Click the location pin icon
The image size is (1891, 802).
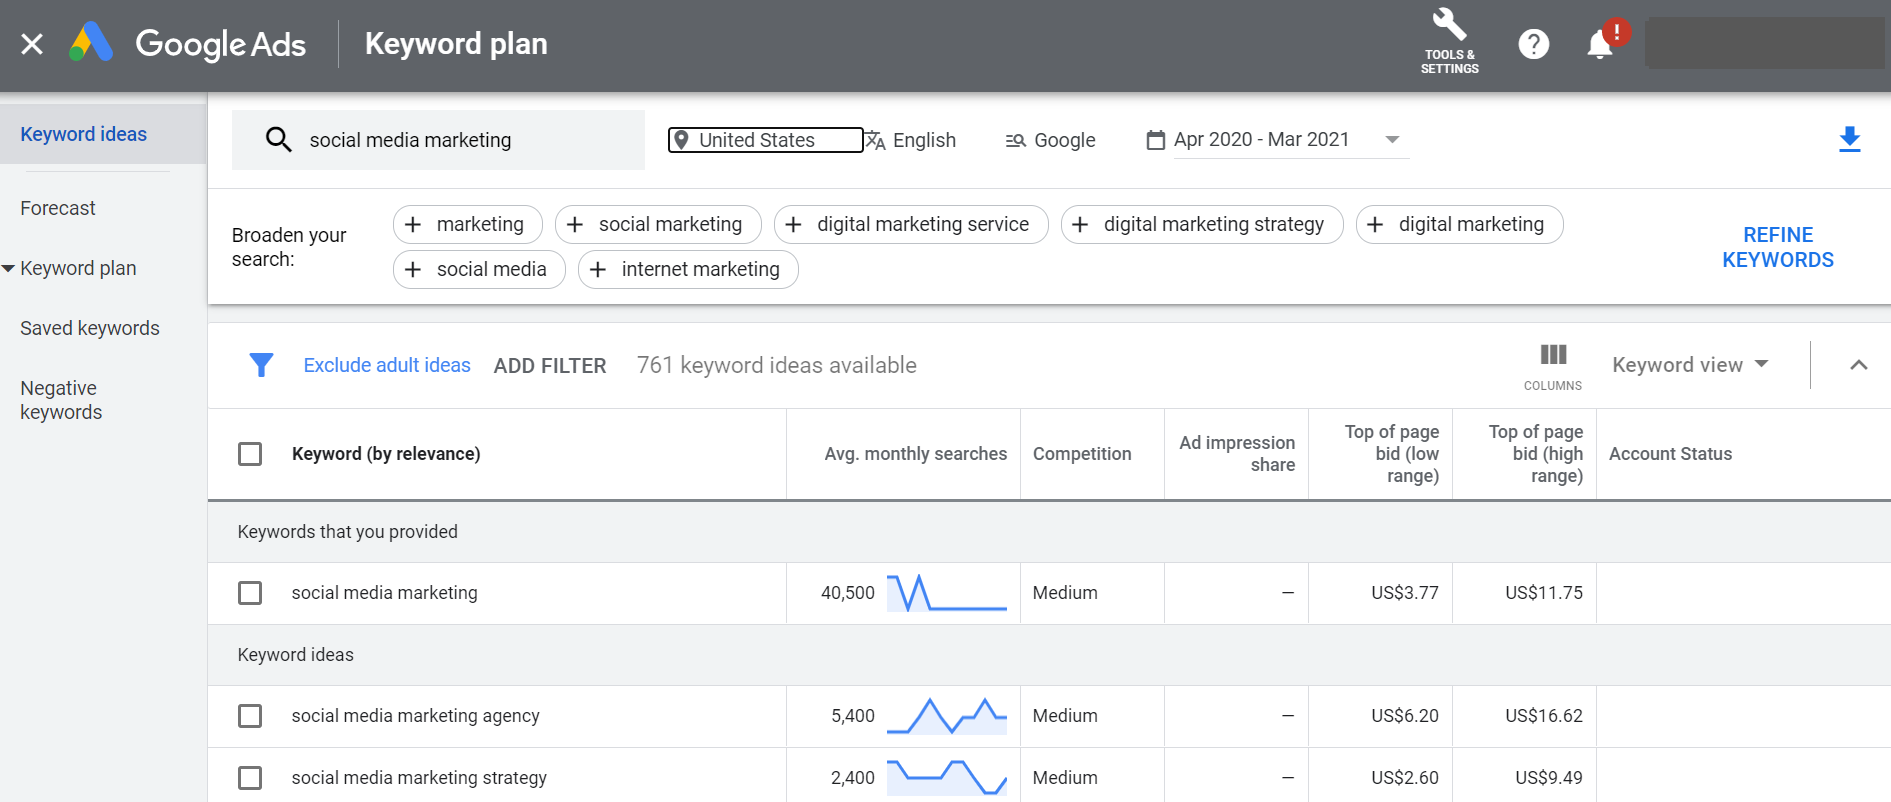coord(681,140)
